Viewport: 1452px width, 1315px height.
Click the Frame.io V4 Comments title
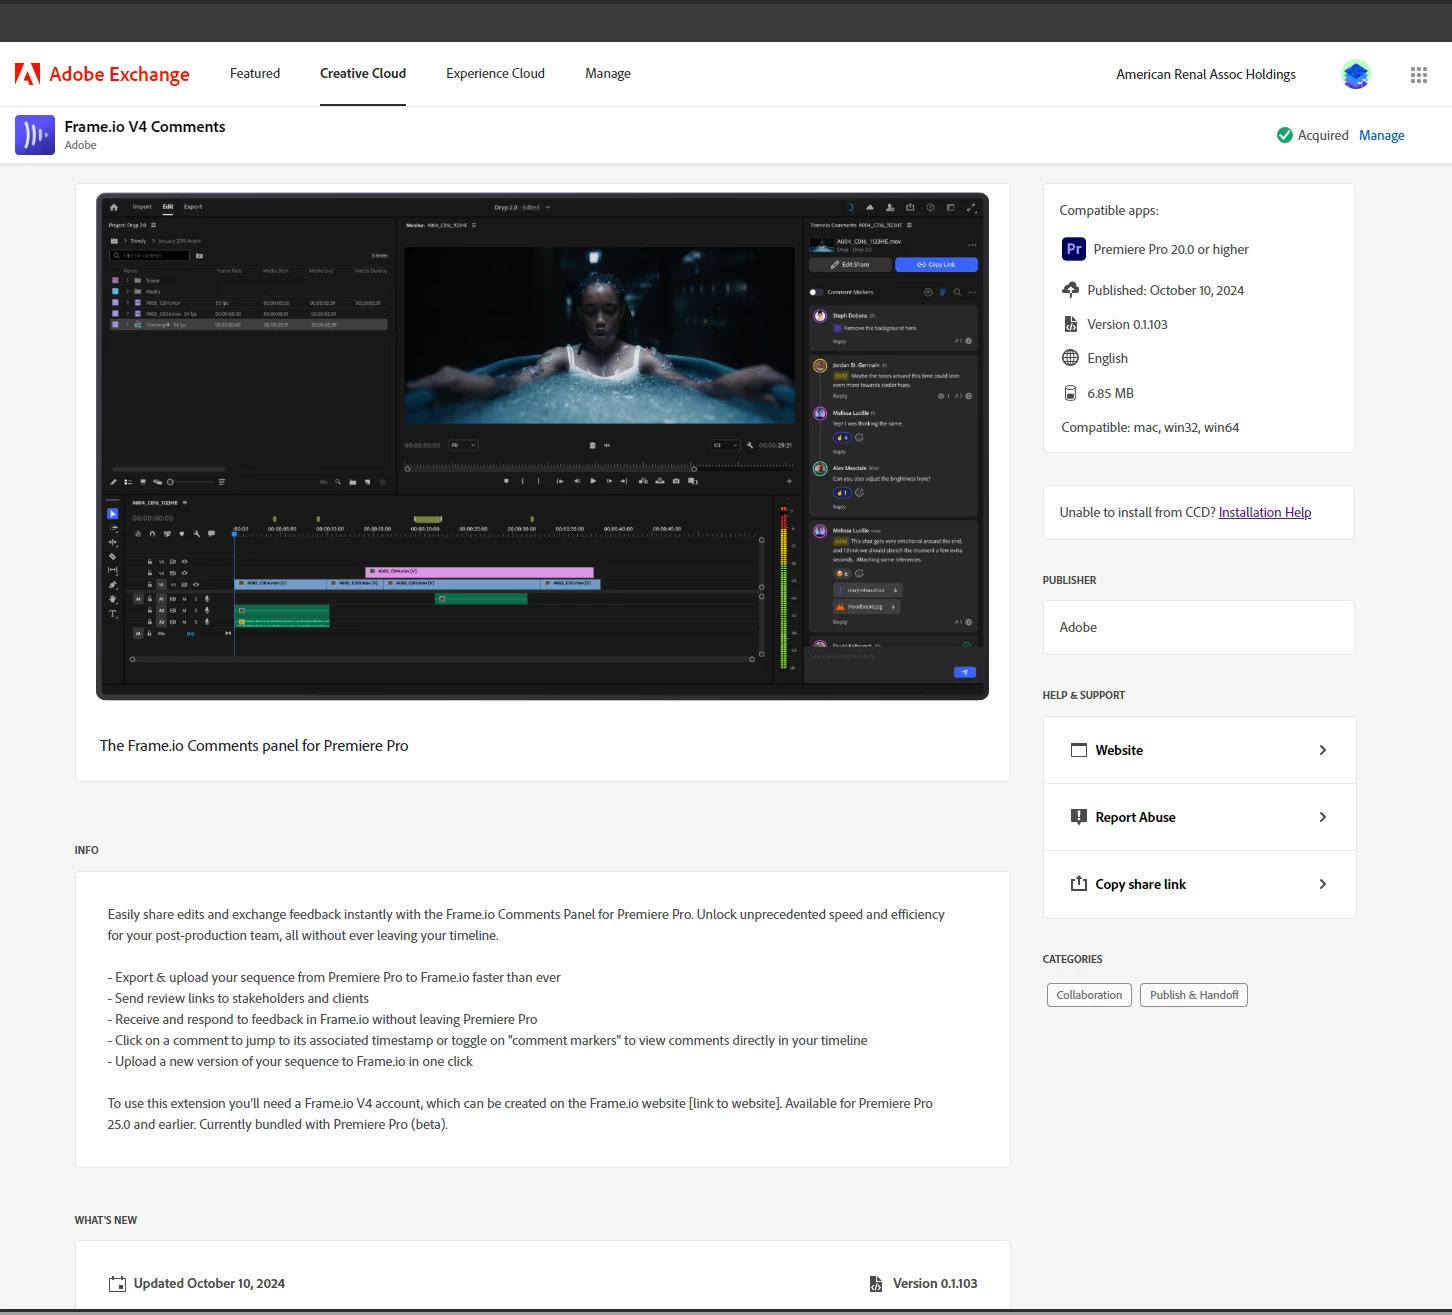145,127
